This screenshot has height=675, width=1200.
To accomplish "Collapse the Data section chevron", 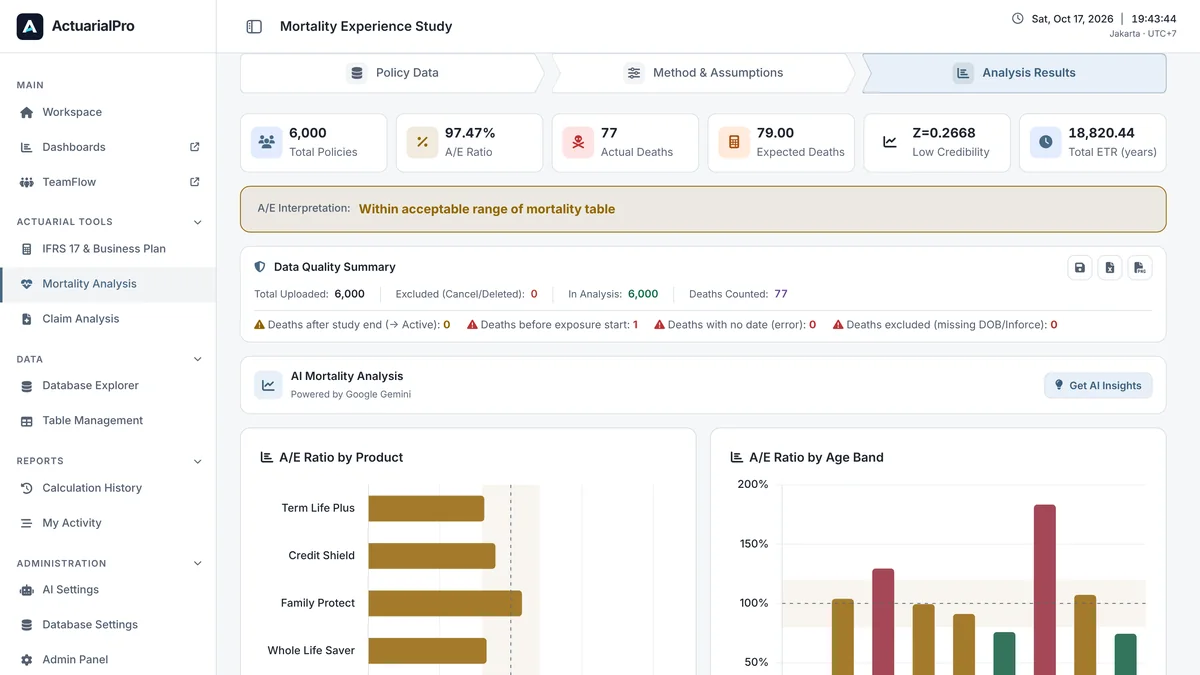I will coord(197,359).
